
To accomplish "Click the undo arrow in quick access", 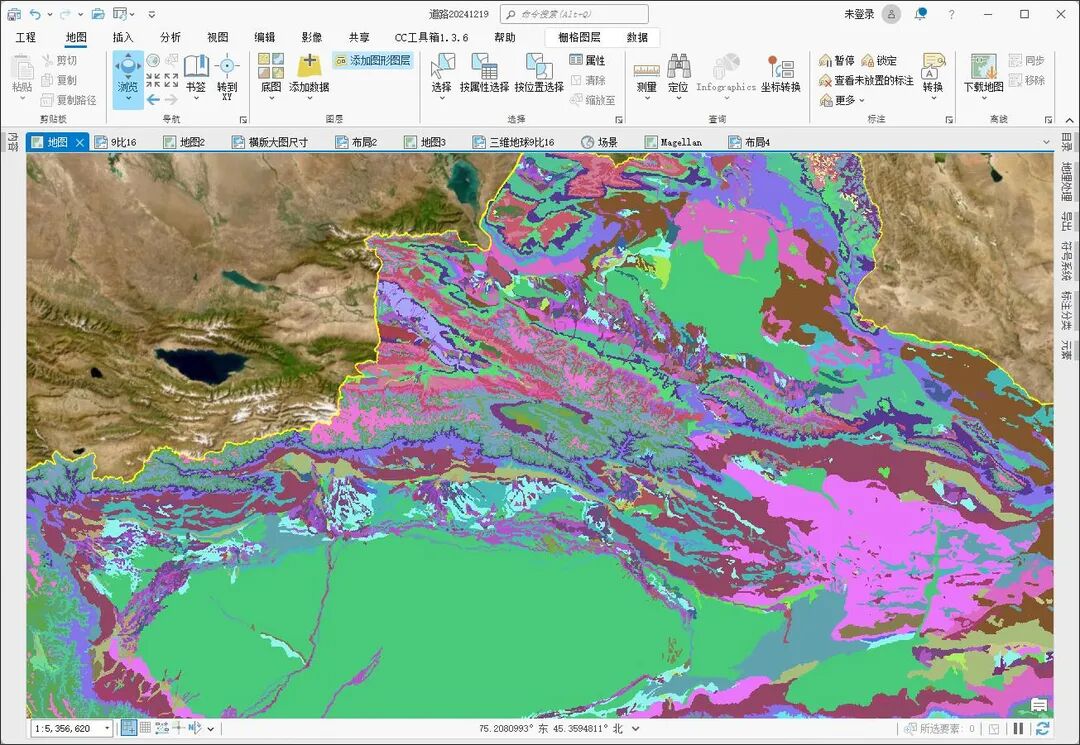I will coord(35,14).
